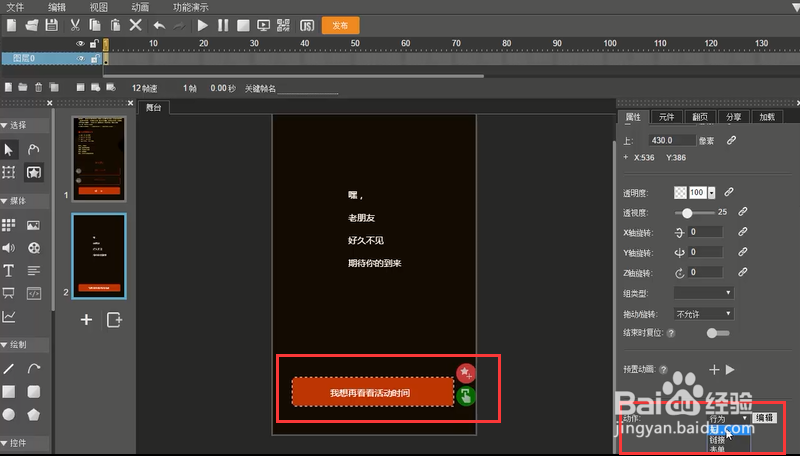Copy using the toolbar copy icon

coord(95,25)
